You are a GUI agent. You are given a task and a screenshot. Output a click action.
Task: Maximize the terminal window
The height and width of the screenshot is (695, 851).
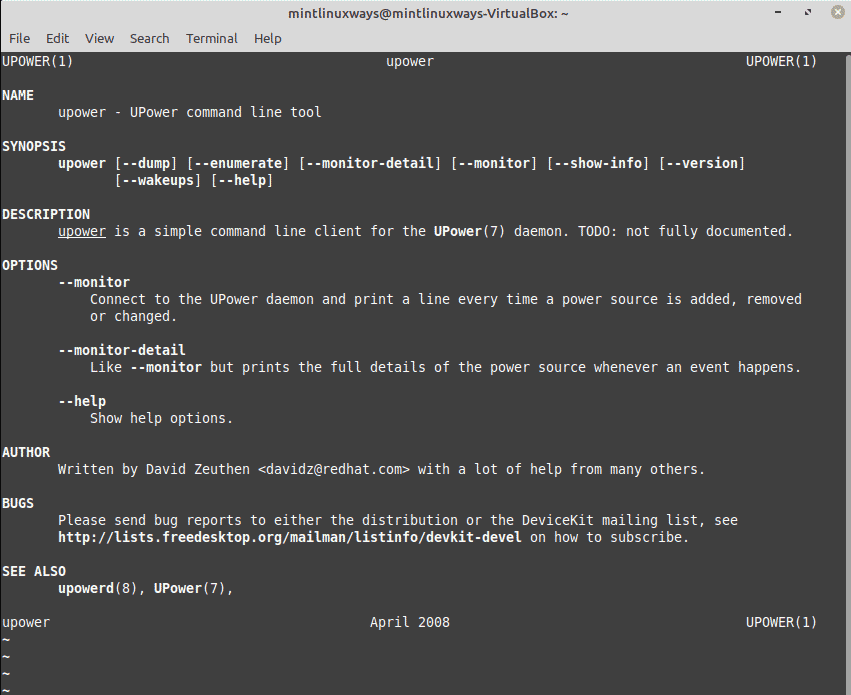(808, 12)
